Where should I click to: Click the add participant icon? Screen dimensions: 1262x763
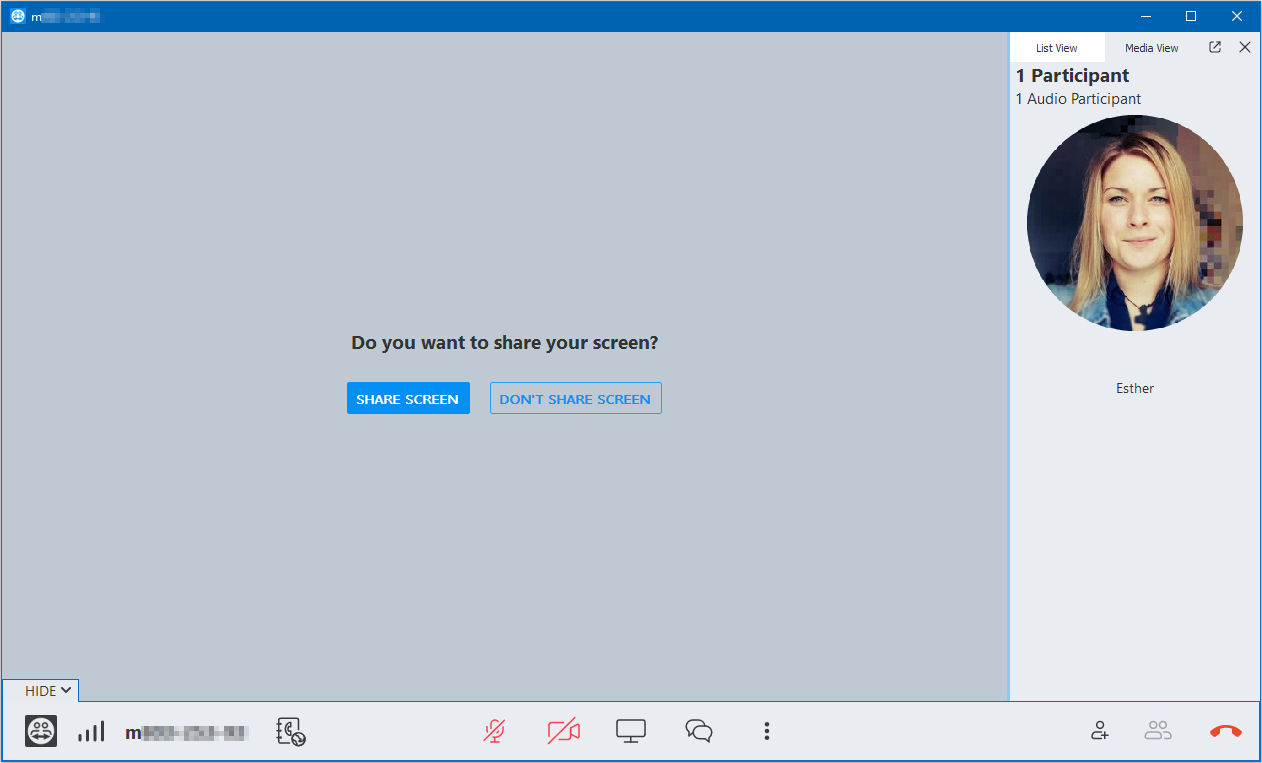(1100, 731)
